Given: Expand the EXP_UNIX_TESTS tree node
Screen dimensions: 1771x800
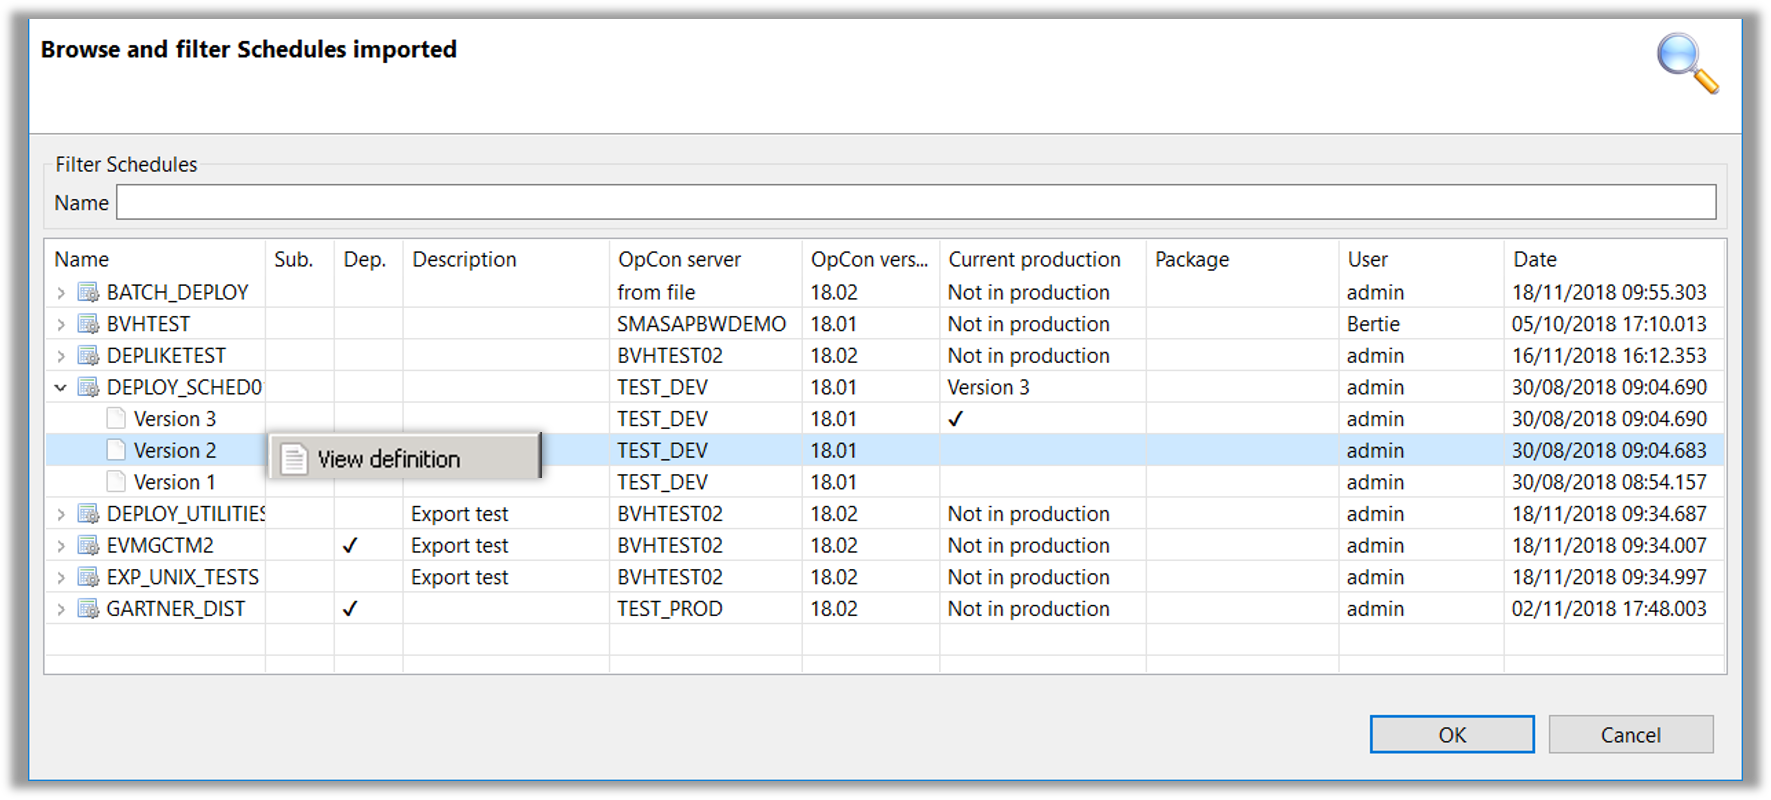Looking at the screenshot, I should 61,577.
